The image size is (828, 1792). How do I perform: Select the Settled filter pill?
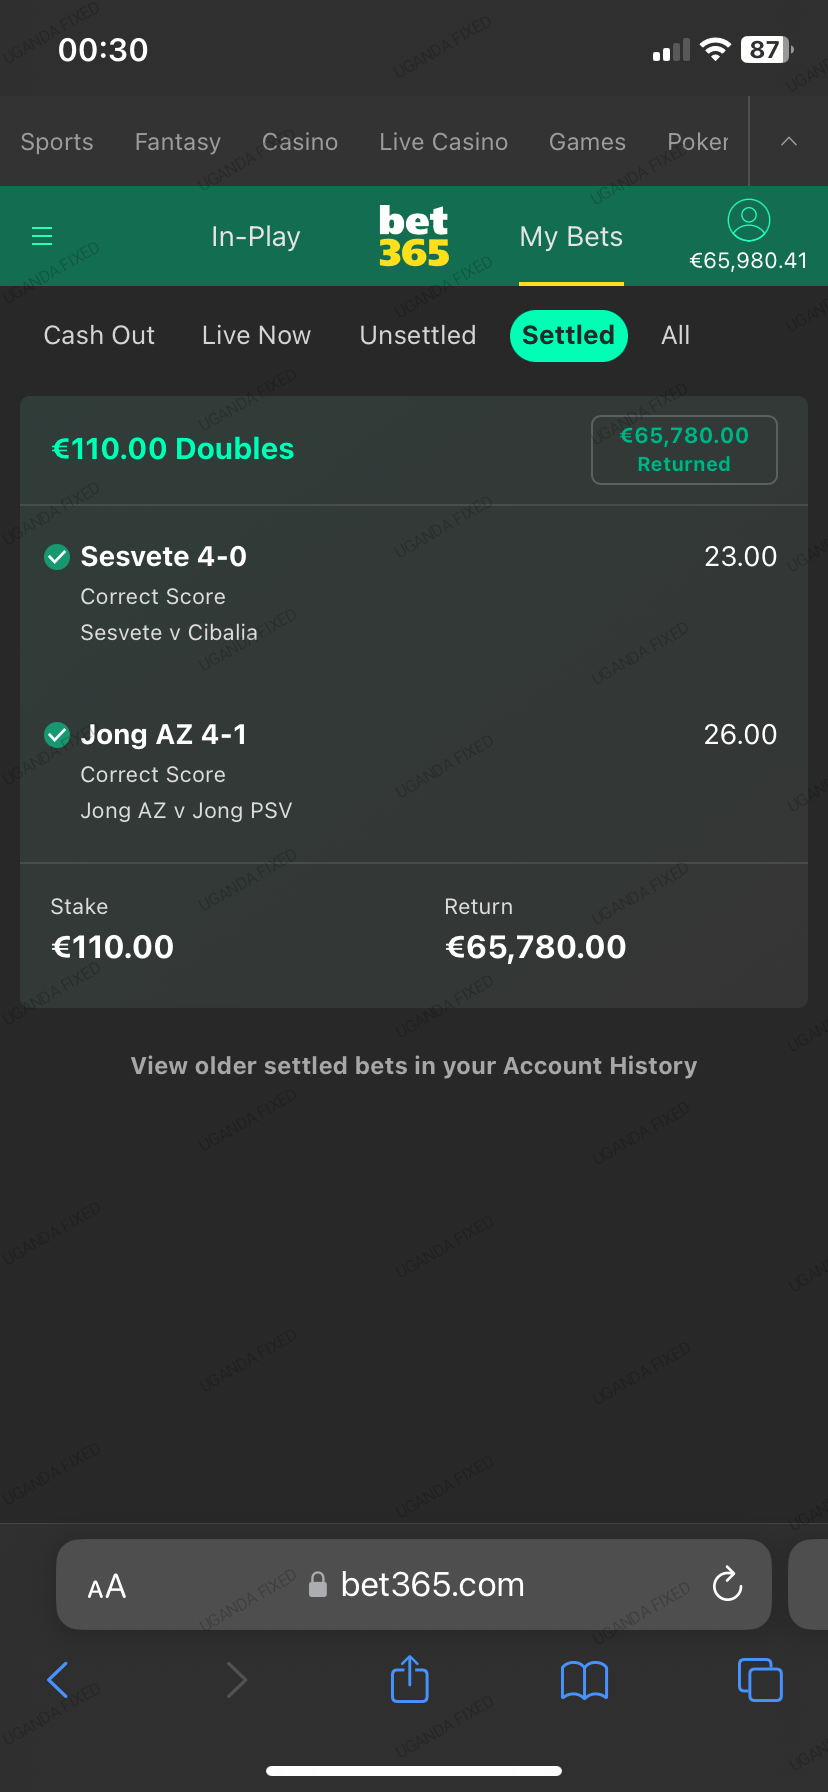568,335
